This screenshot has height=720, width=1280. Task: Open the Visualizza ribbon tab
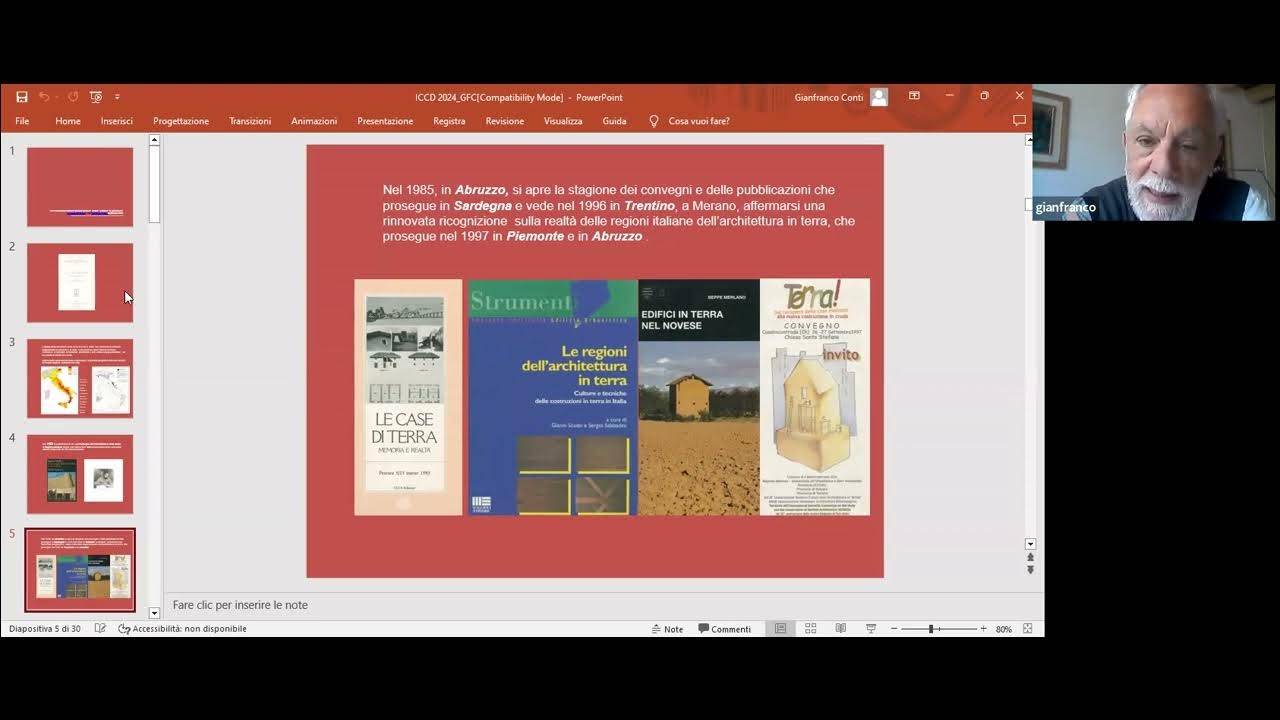[563, 121]
